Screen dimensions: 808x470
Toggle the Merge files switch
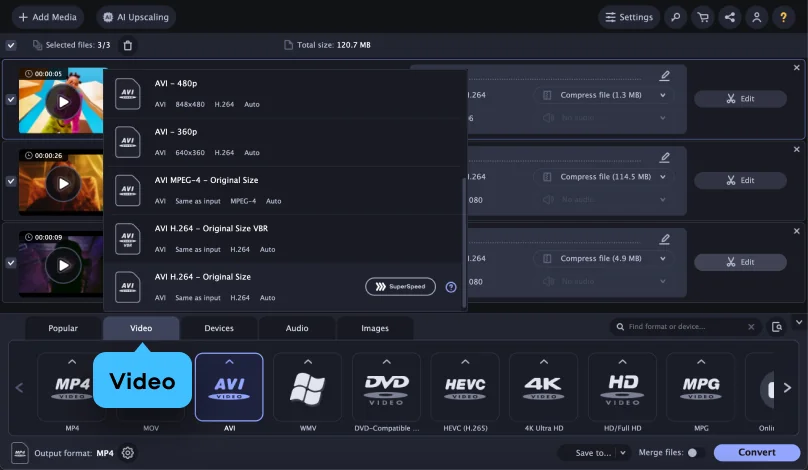(696, 452)
